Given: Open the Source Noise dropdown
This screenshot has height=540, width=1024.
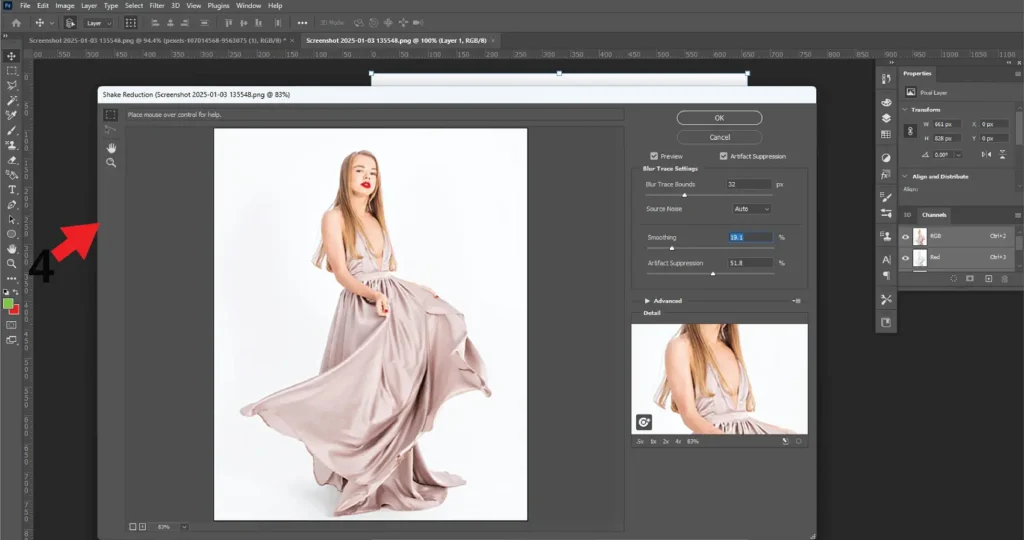Looking at the screenshot, I should (x=751, y=209).
